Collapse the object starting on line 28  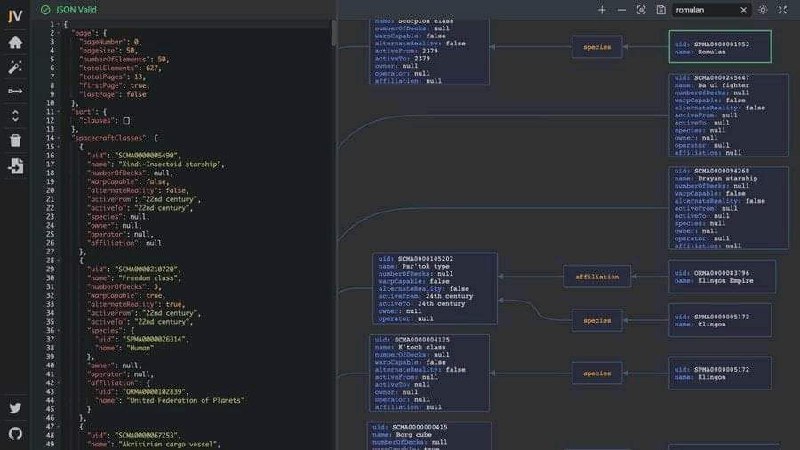point(59,260)
